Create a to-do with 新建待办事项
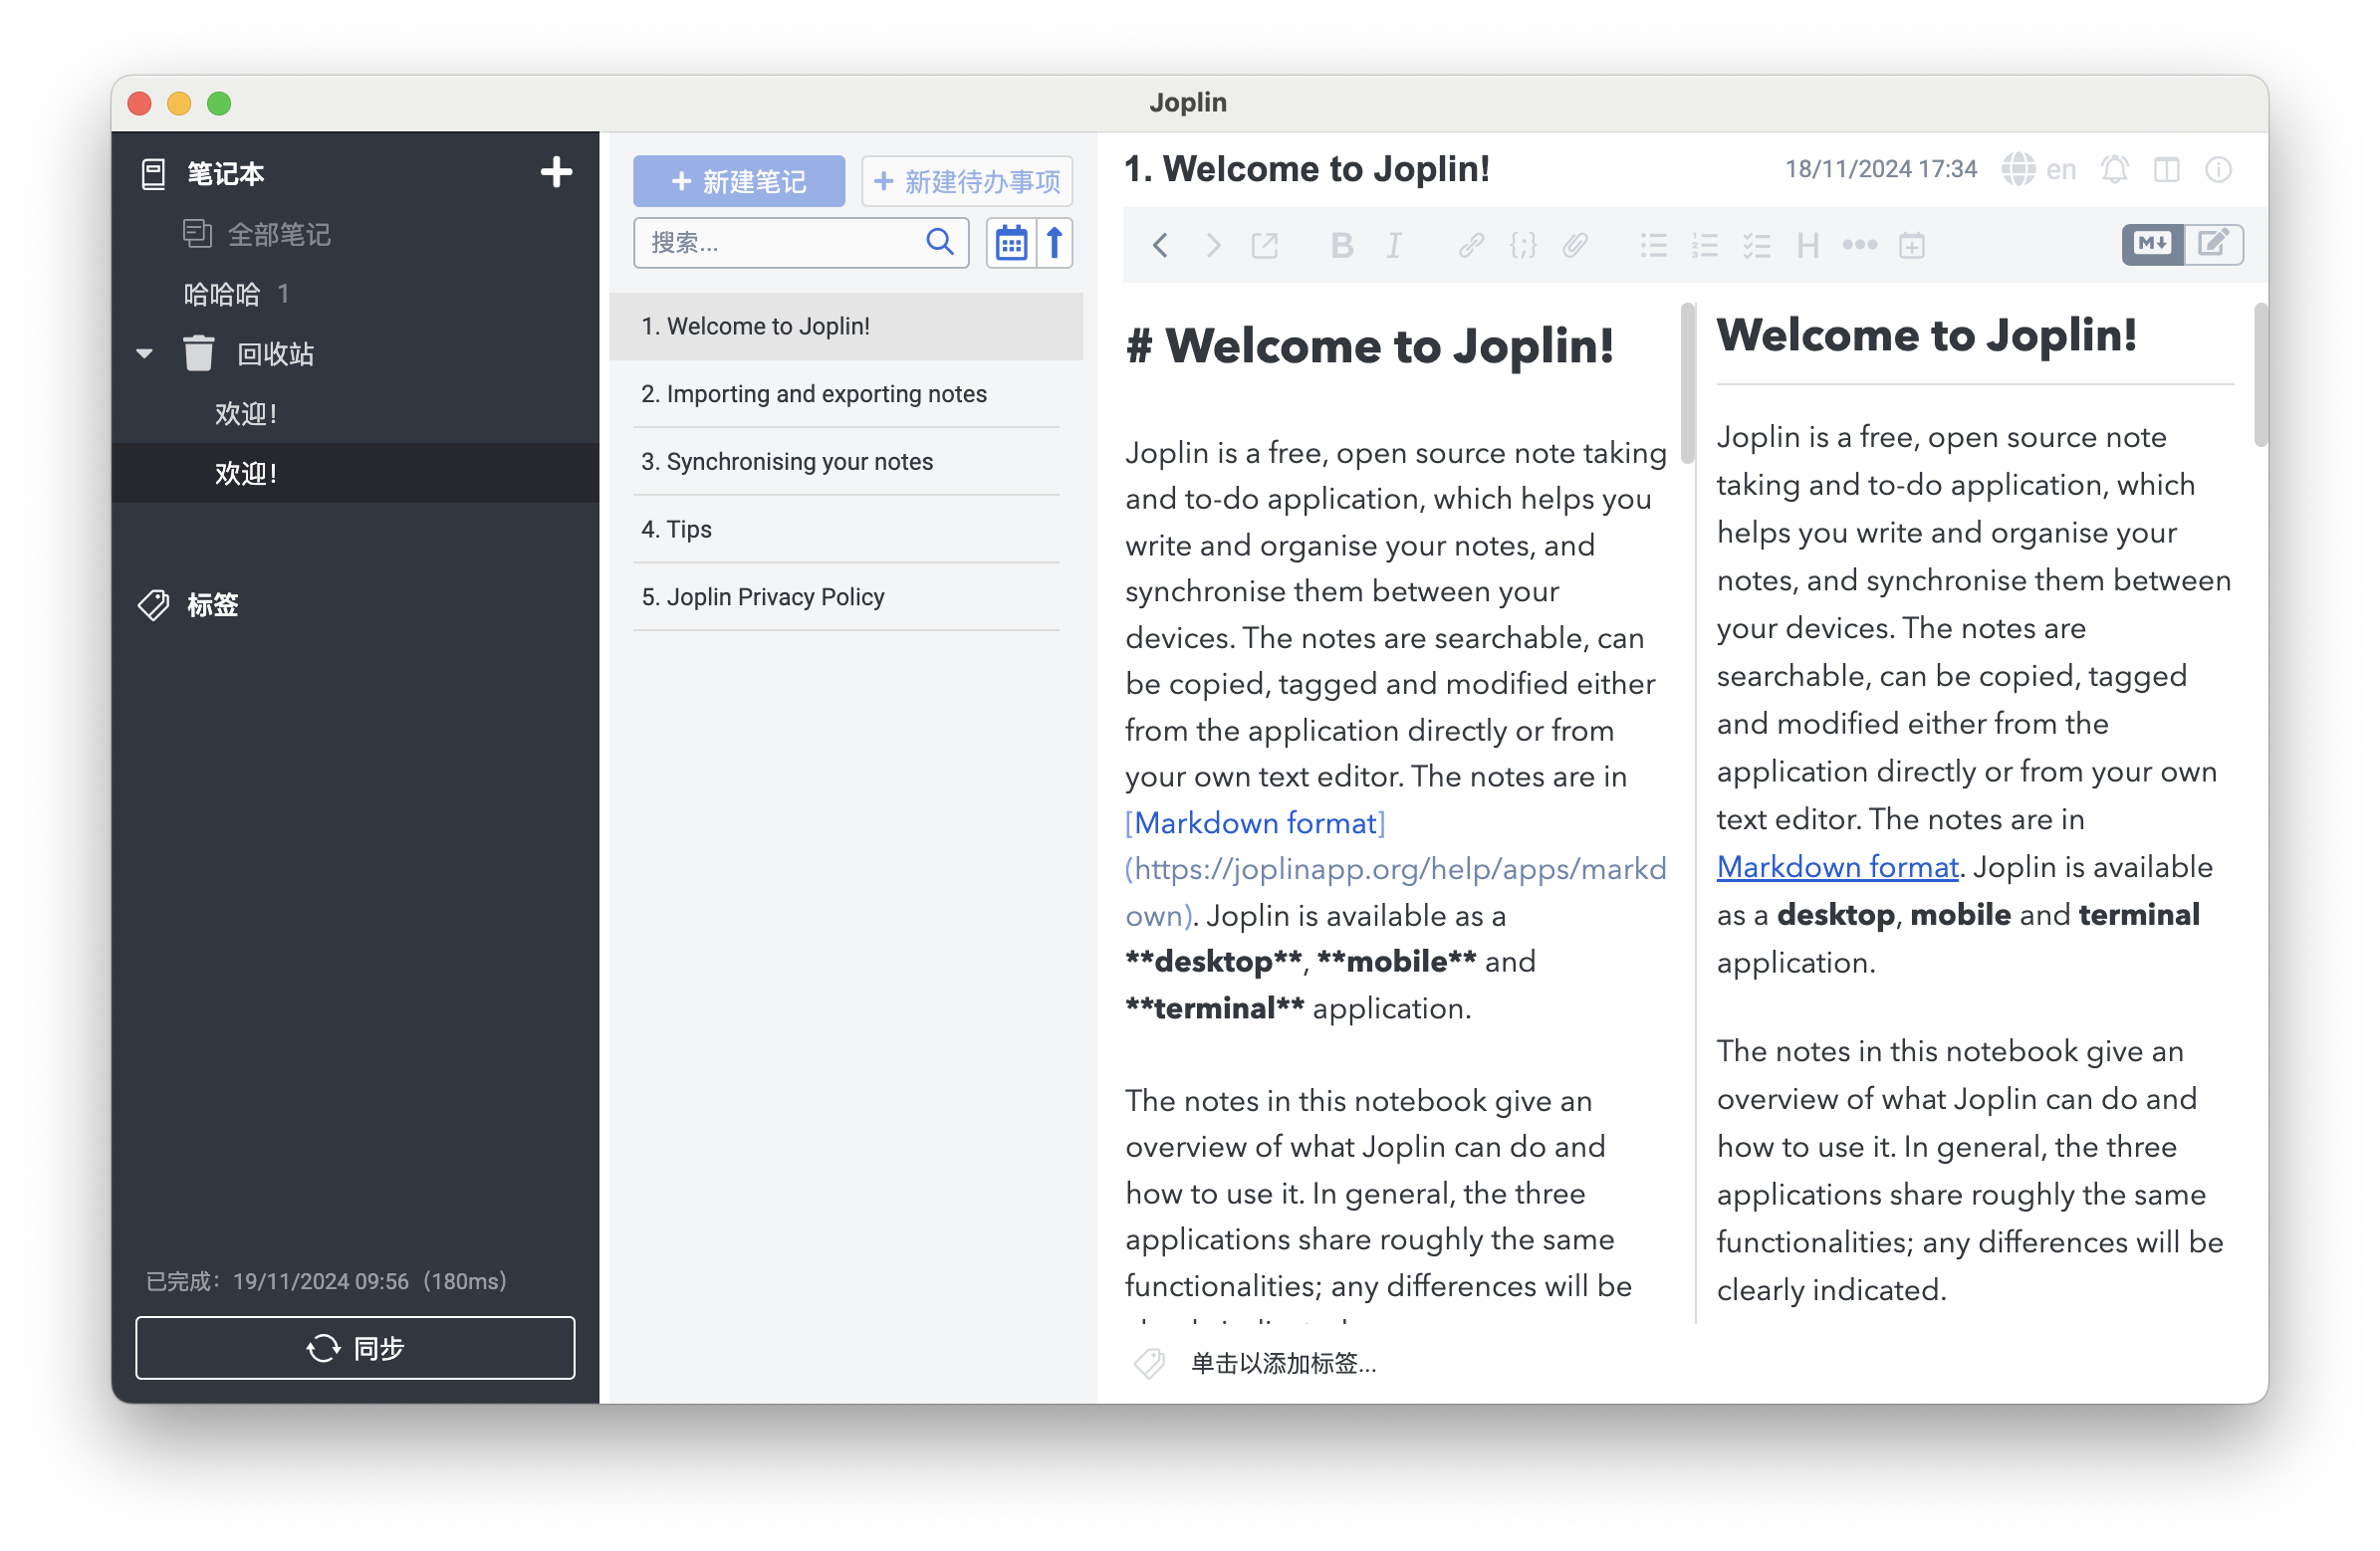This screenshot has height=1551, width=2380. point(966,181)
